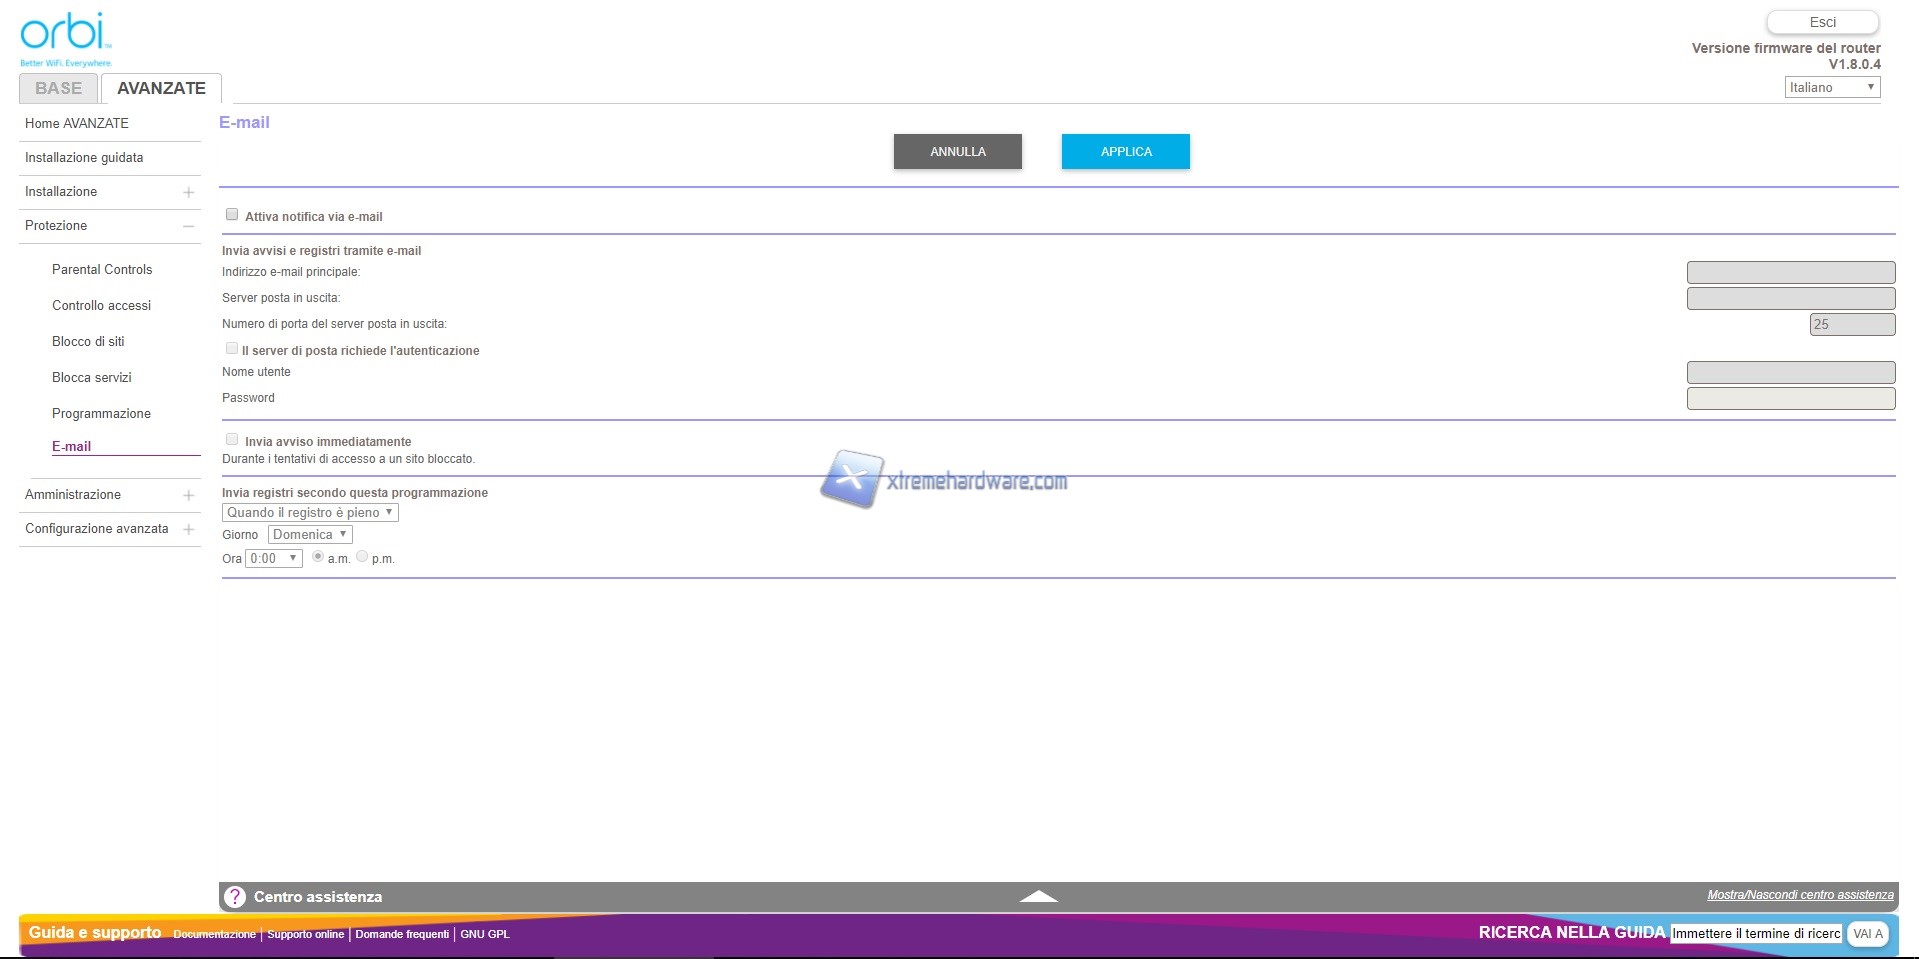Expand help center with the up arrow
1919x959 pixels.
[1038, 896]
